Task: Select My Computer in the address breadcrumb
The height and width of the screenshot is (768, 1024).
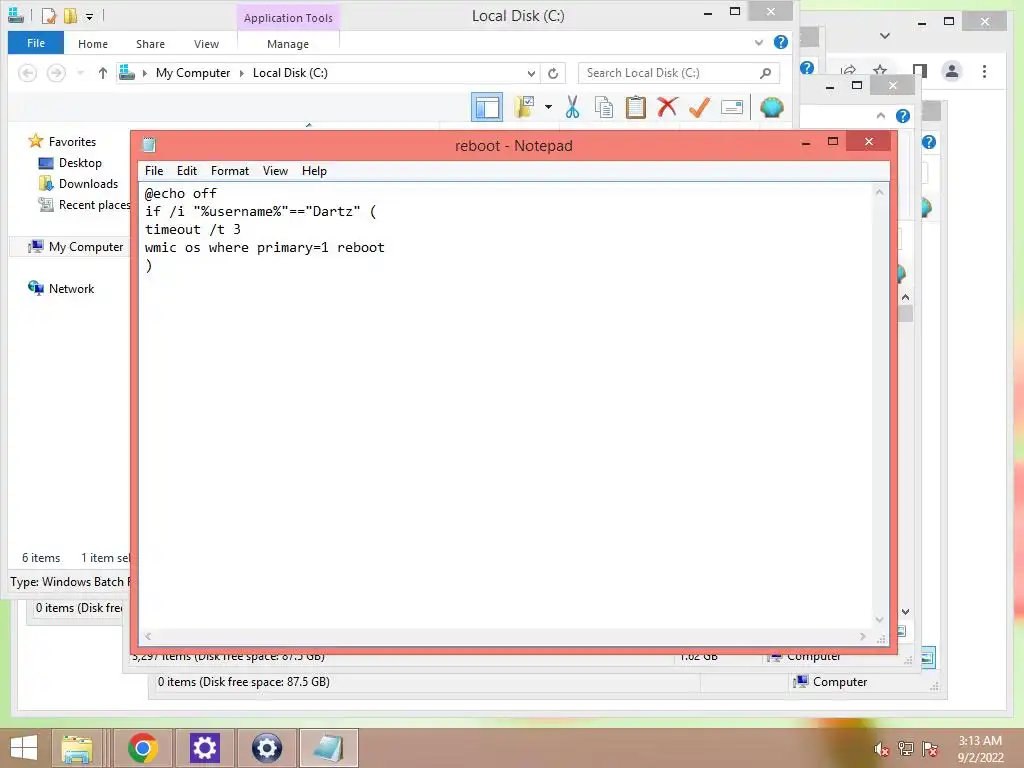Action: click(x=193, y=73)
